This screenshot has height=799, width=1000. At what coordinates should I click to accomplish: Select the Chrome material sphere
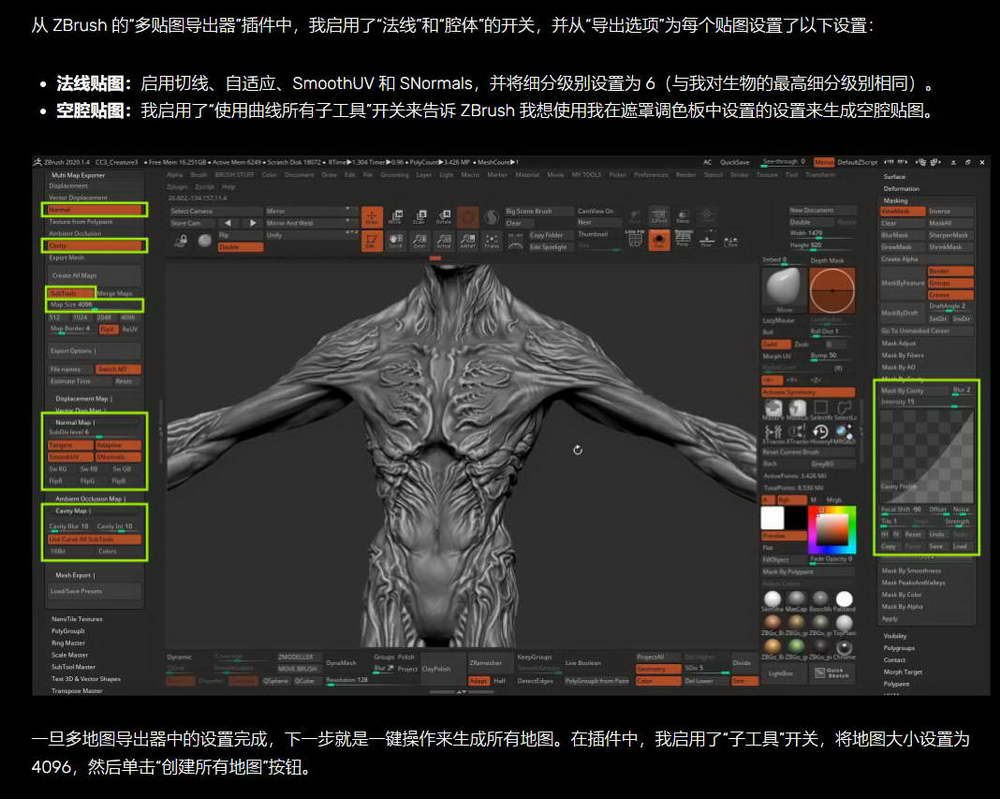[x=844, y=647]
